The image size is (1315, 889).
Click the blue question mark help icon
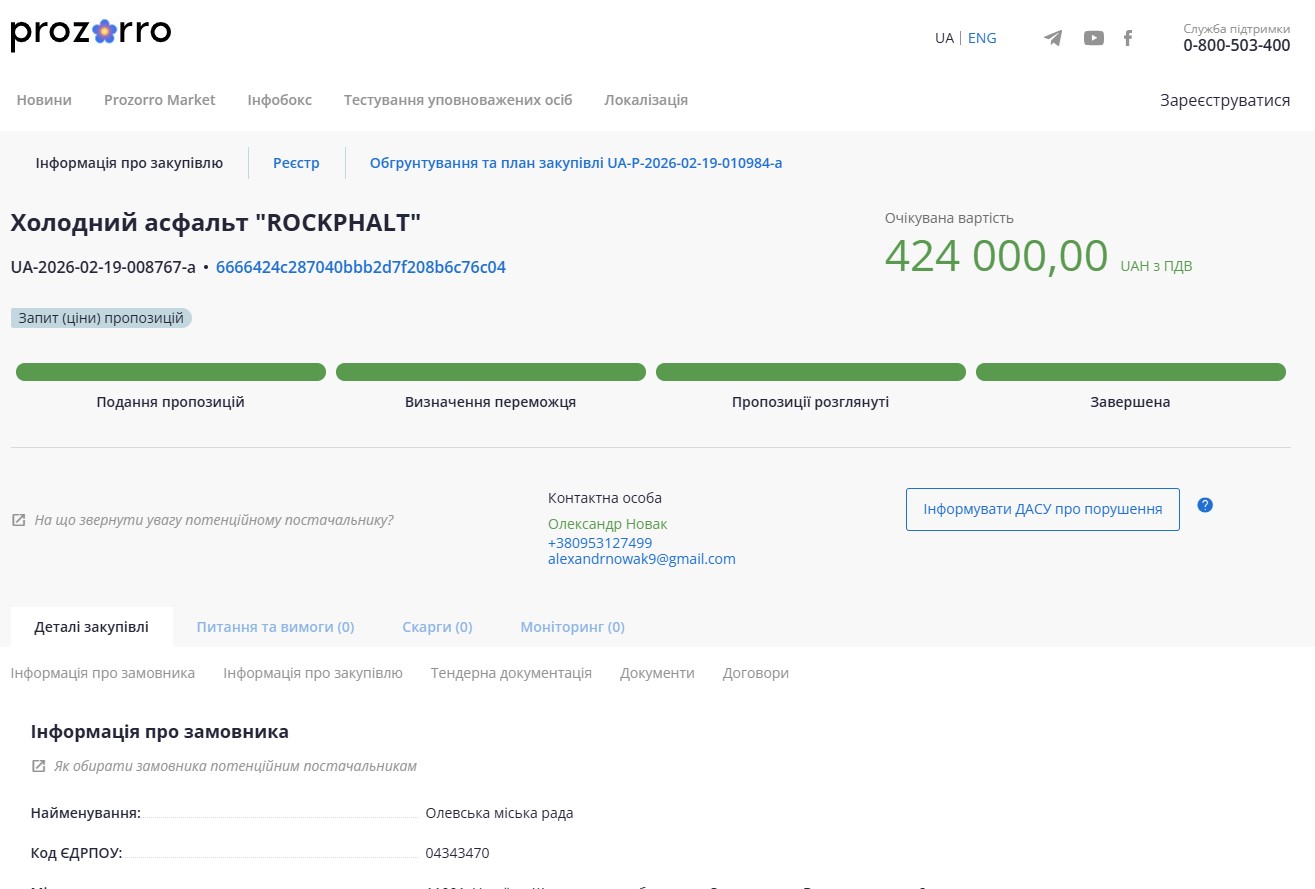click(1205, 505)
